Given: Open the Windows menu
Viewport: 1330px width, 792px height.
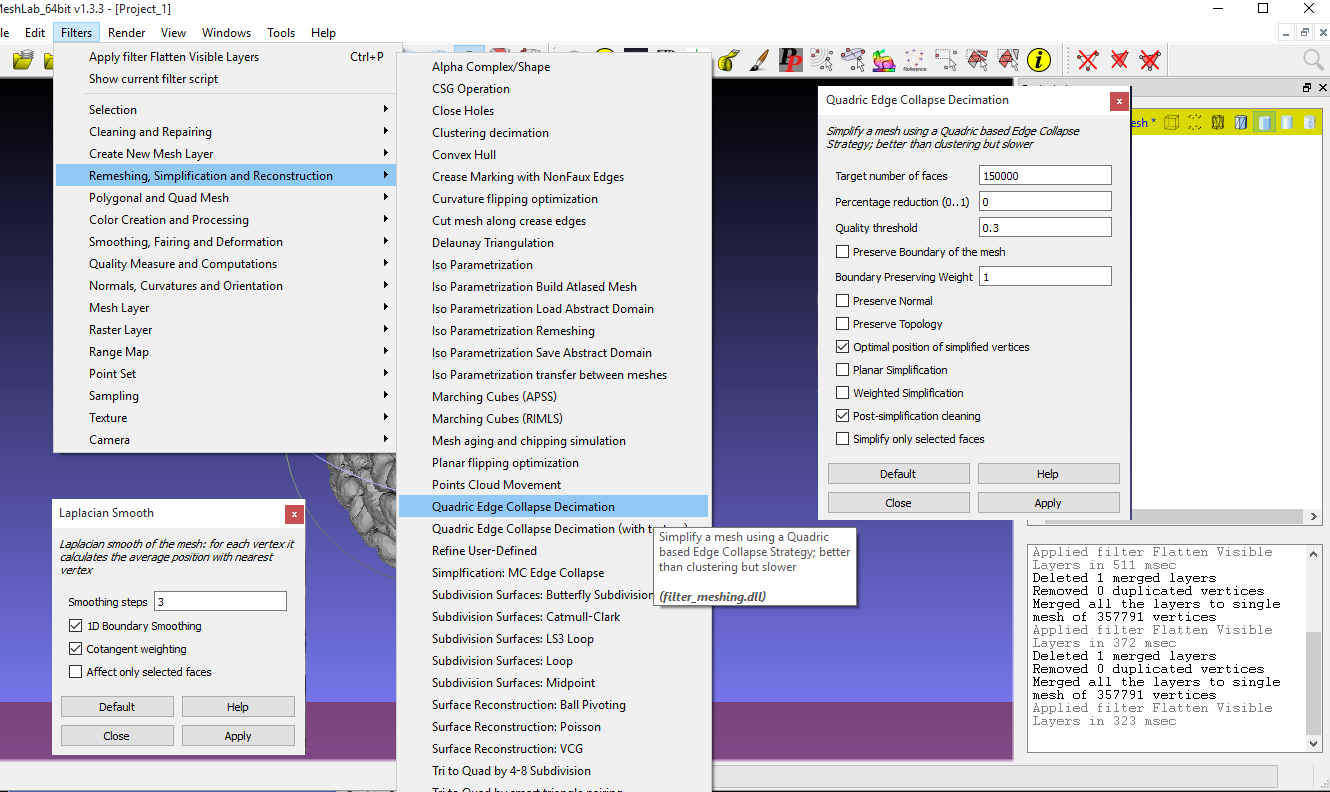Looking at the screenshot, I should (227, 33).
